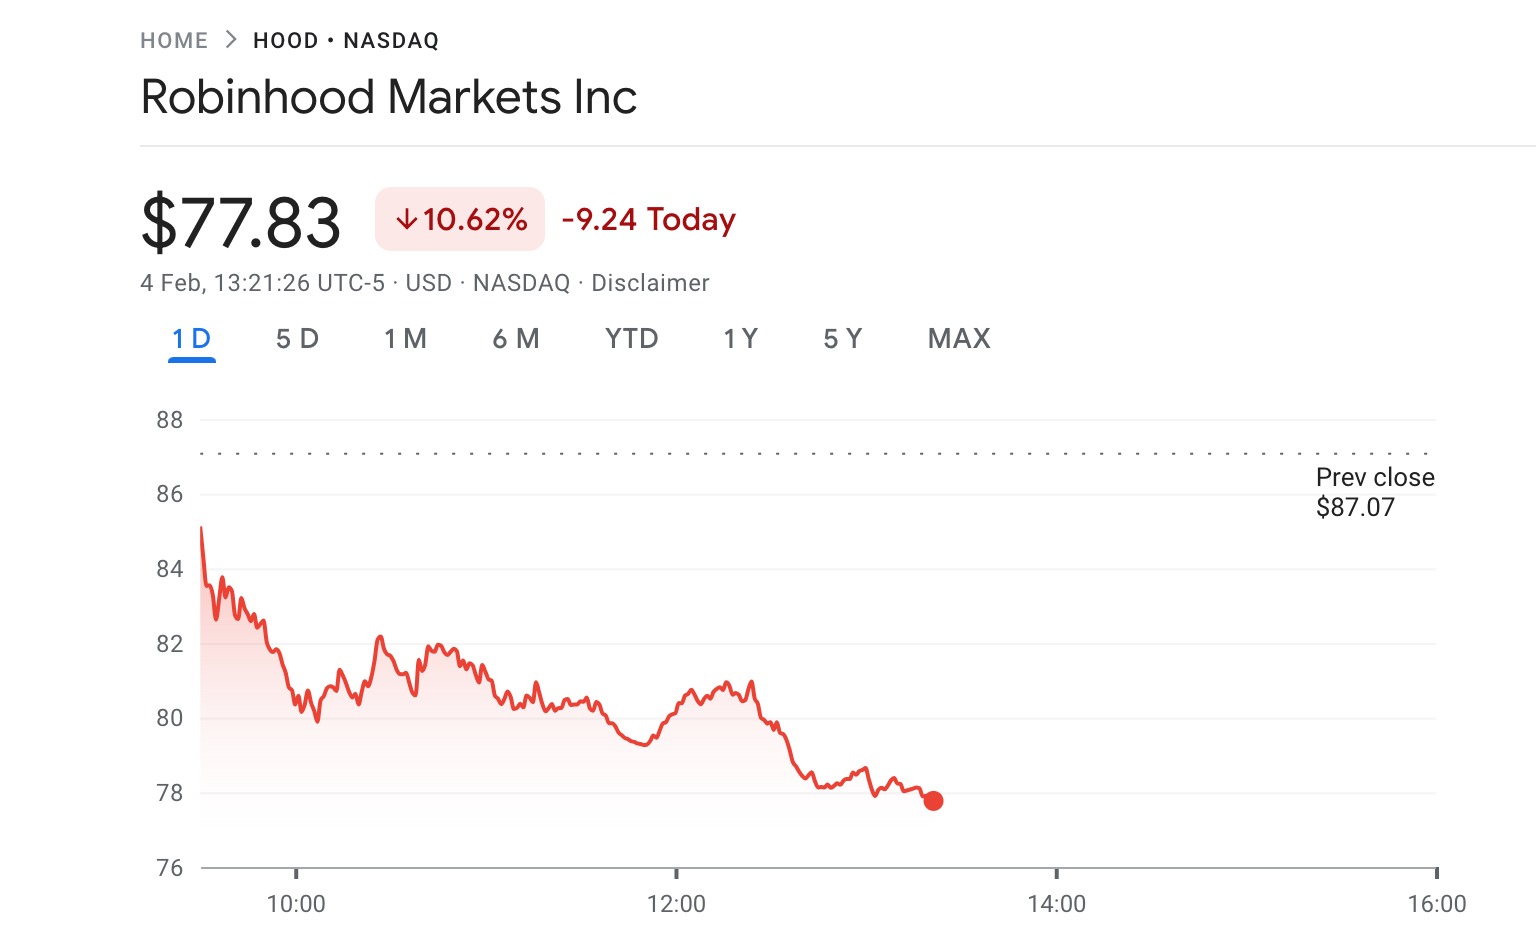Click the HOOD • NASDAQ breadcrumb
Screen dimensions: 1536x948
pos(346,41)
